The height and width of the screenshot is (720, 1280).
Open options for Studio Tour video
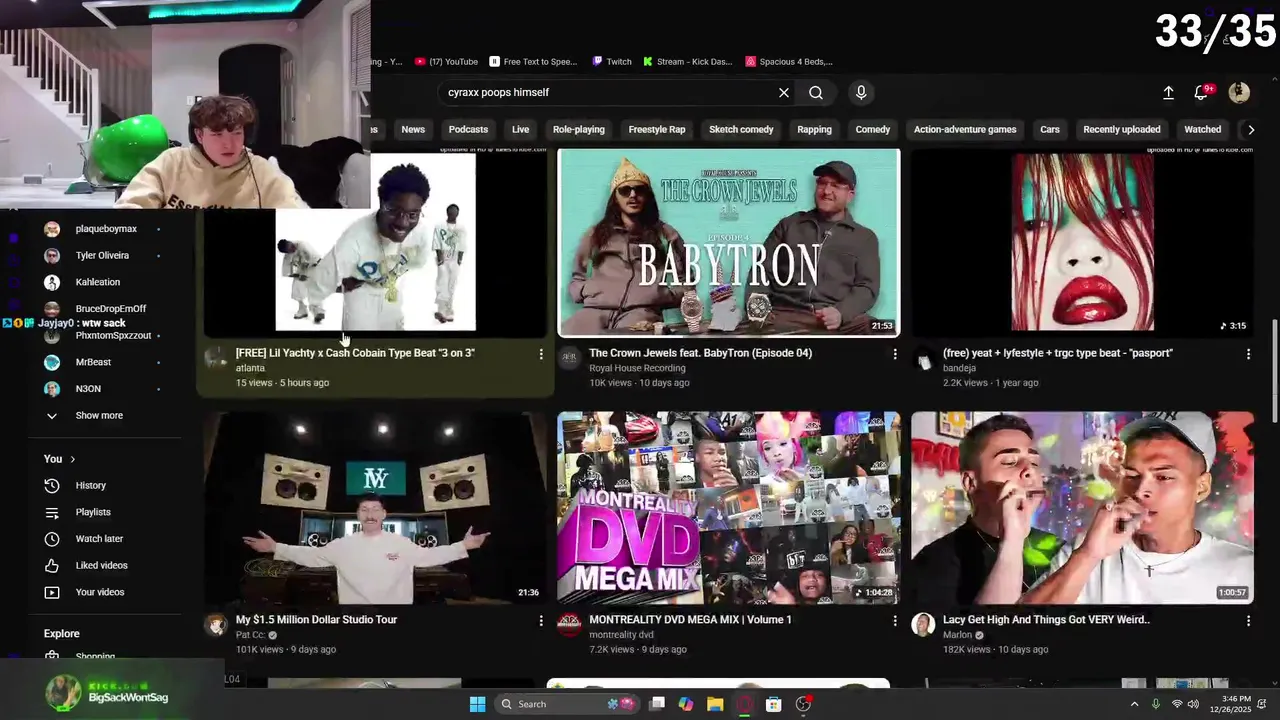541,621
